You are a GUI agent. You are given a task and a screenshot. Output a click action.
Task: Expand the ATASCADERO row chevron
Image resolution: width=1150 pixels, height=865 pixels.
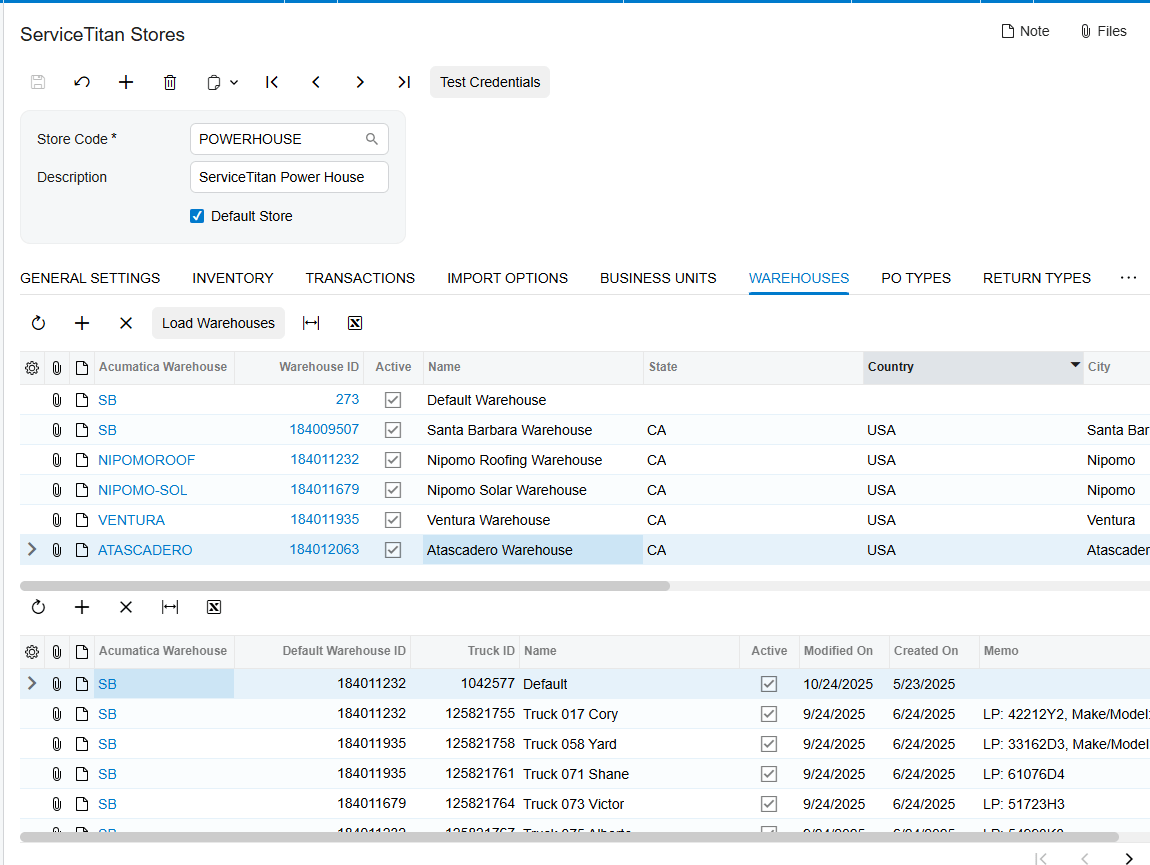point(32,550)
